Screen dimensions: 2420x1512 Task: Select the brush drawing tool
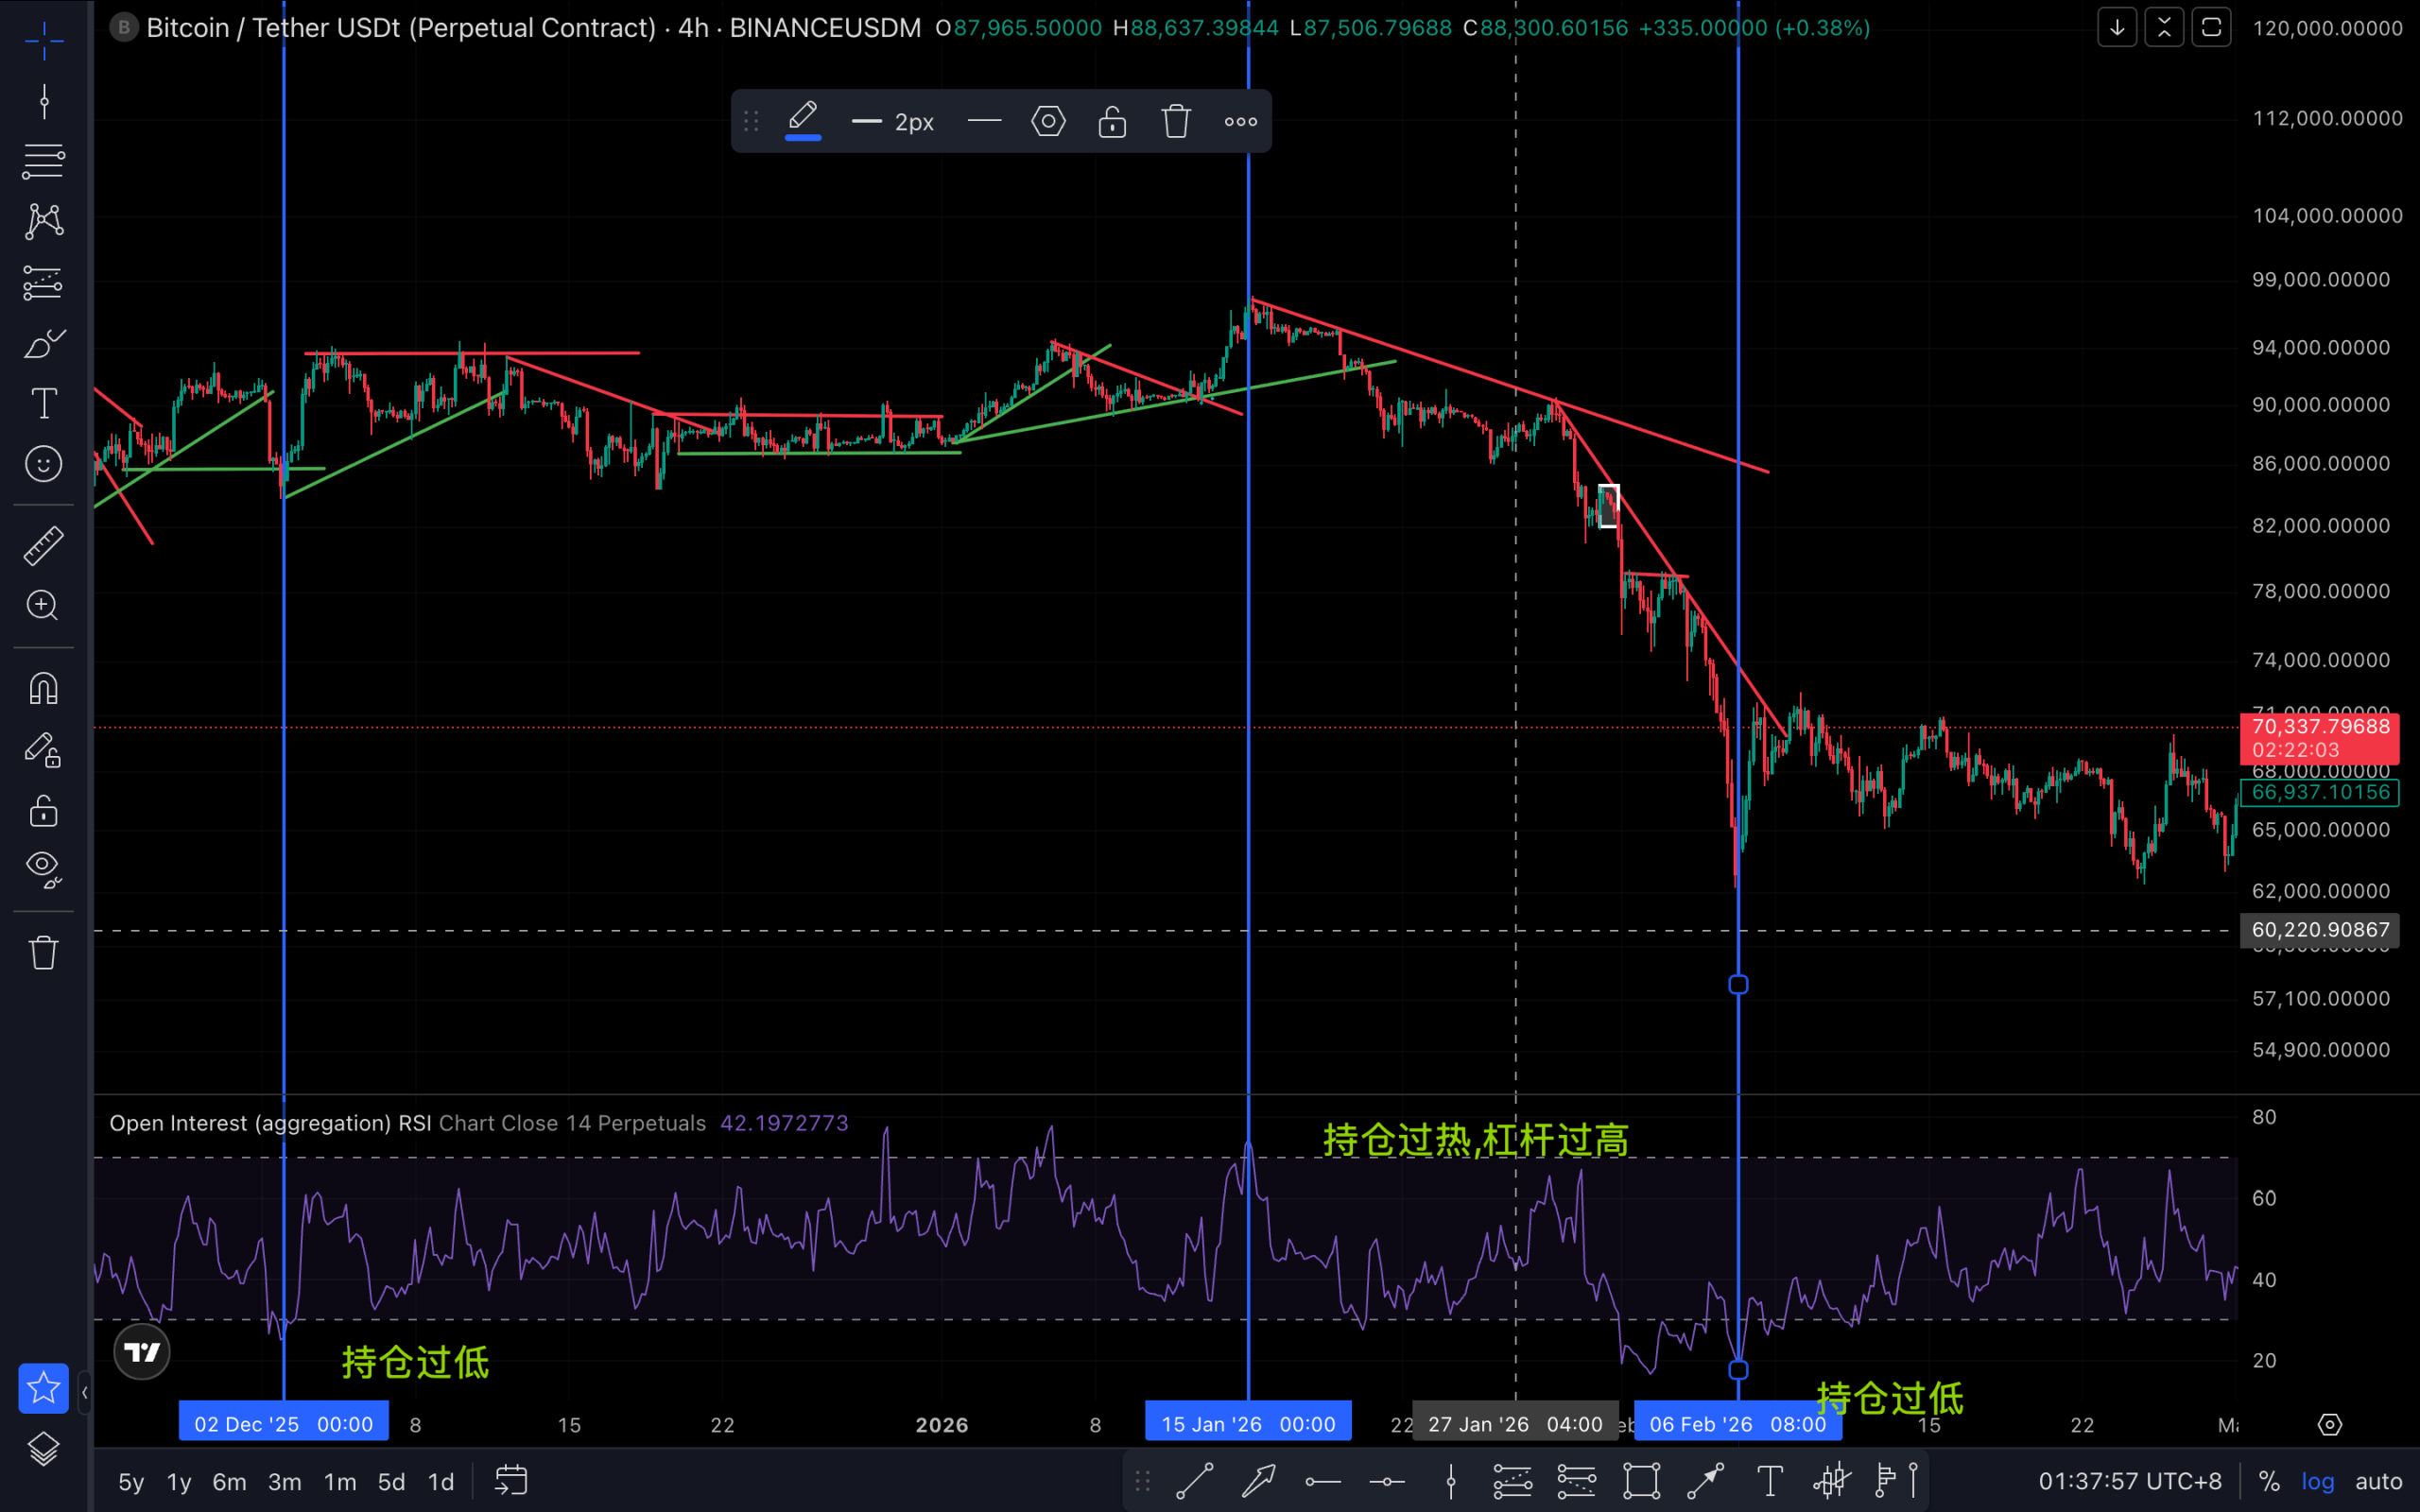tap(44, 343)
